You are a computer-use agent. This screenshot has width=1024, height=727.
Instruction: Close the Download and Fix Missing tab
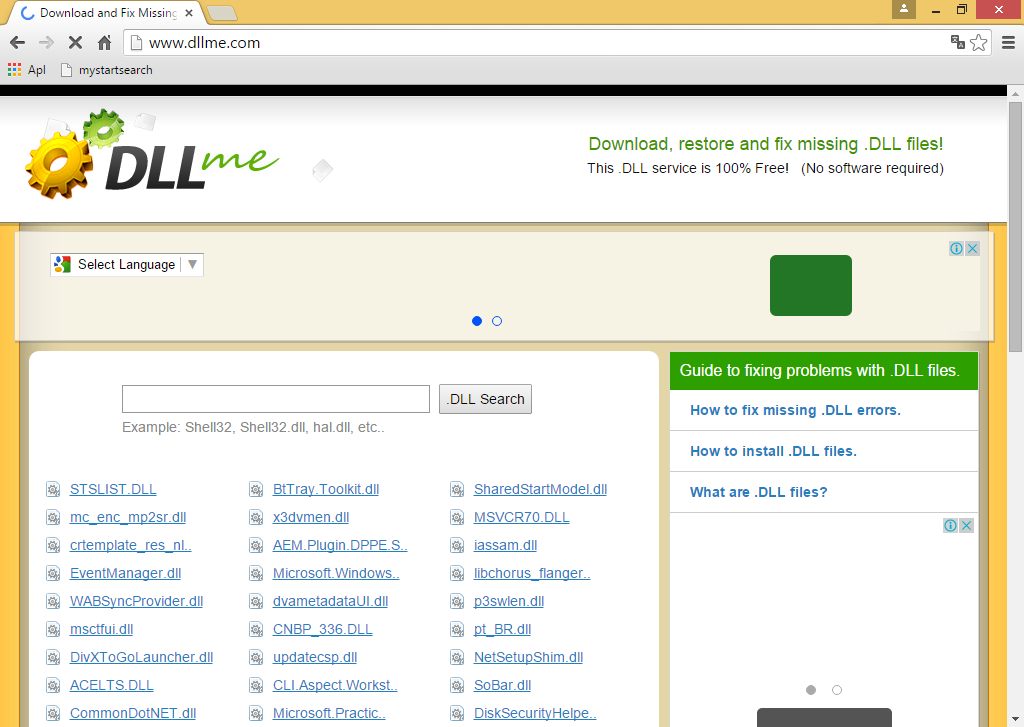pyautogui.click(x=189, y=12)
